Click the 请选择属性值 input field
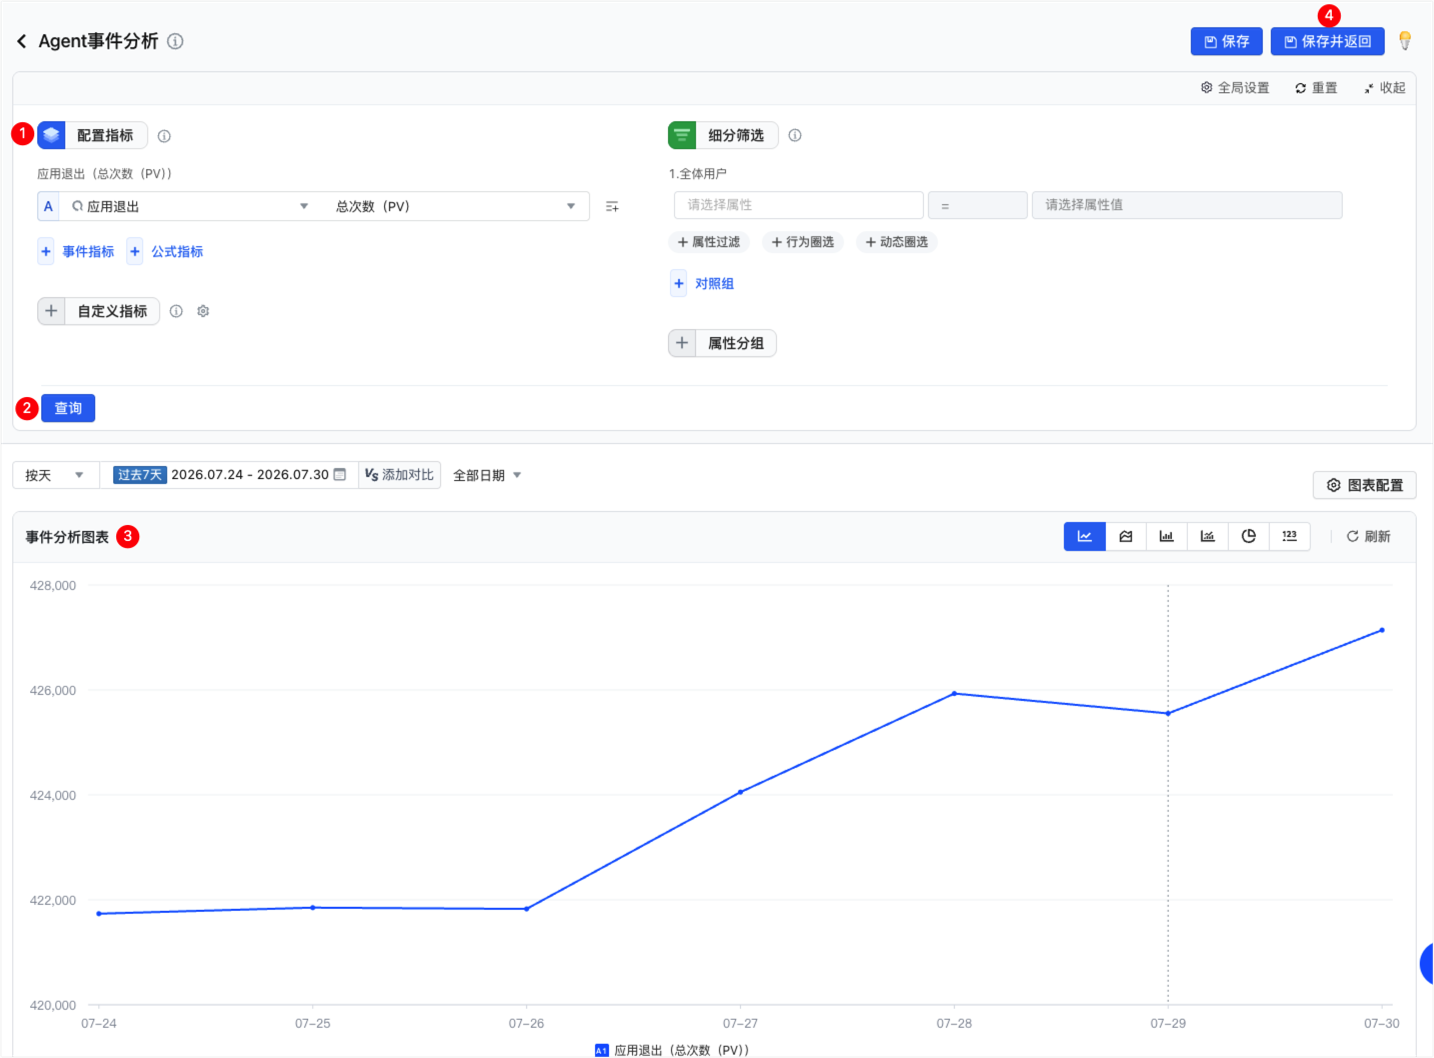The width and height of the screenshot is (1434, 1058). (1187, 205)
